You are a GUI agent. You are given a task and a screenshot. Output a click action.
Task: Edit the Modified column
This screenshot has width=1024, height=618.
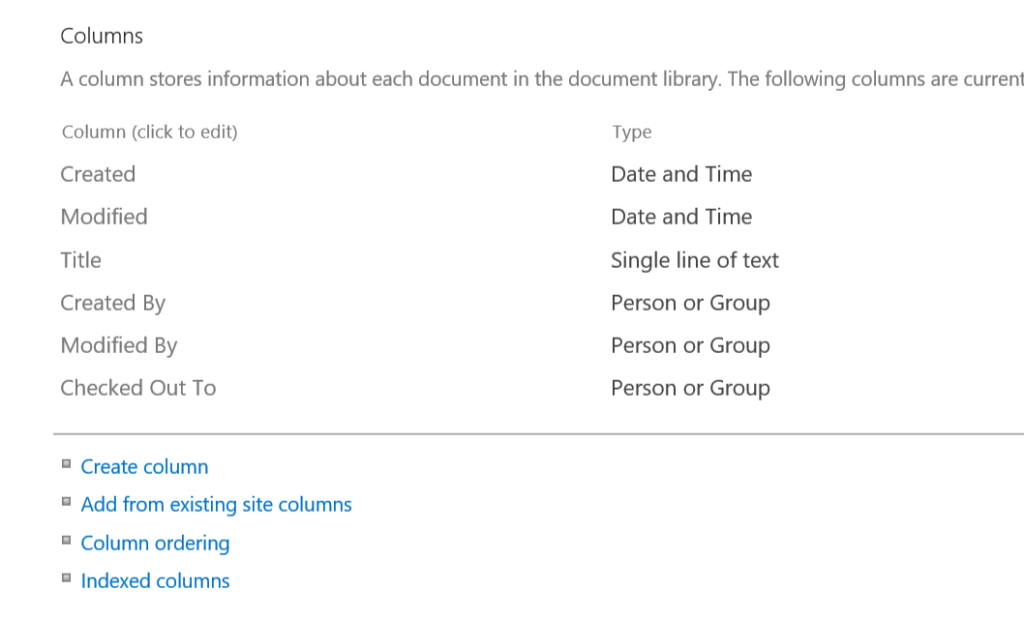(x=104, y=217)
